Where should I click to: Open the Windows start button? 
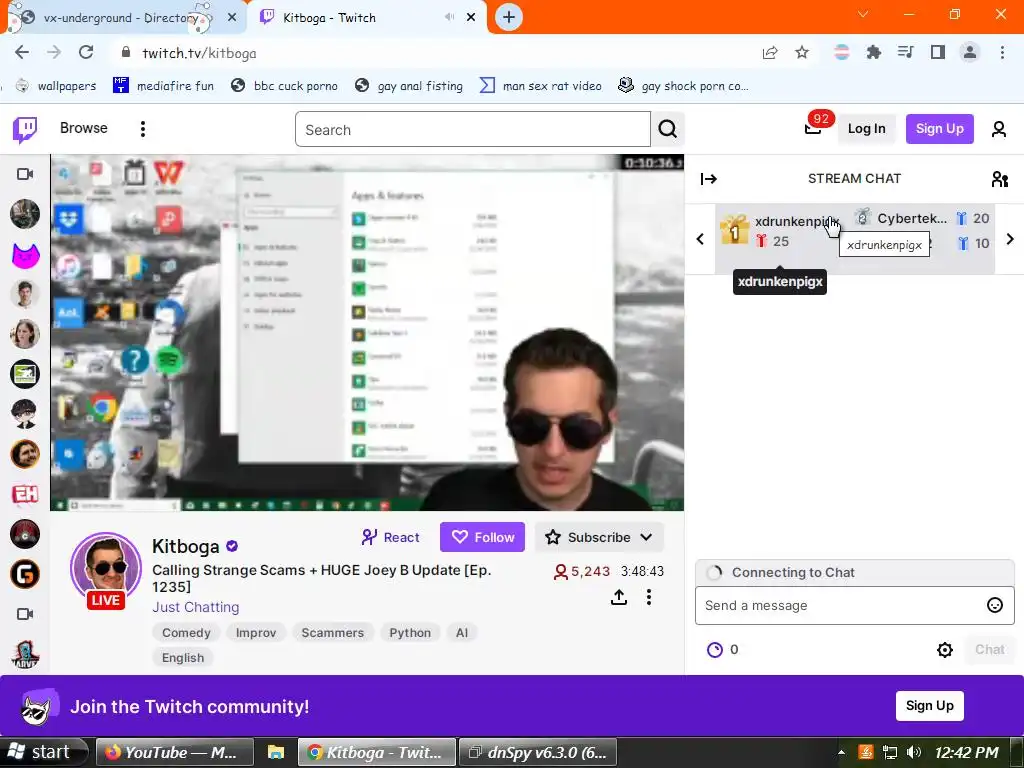point(43,752)
